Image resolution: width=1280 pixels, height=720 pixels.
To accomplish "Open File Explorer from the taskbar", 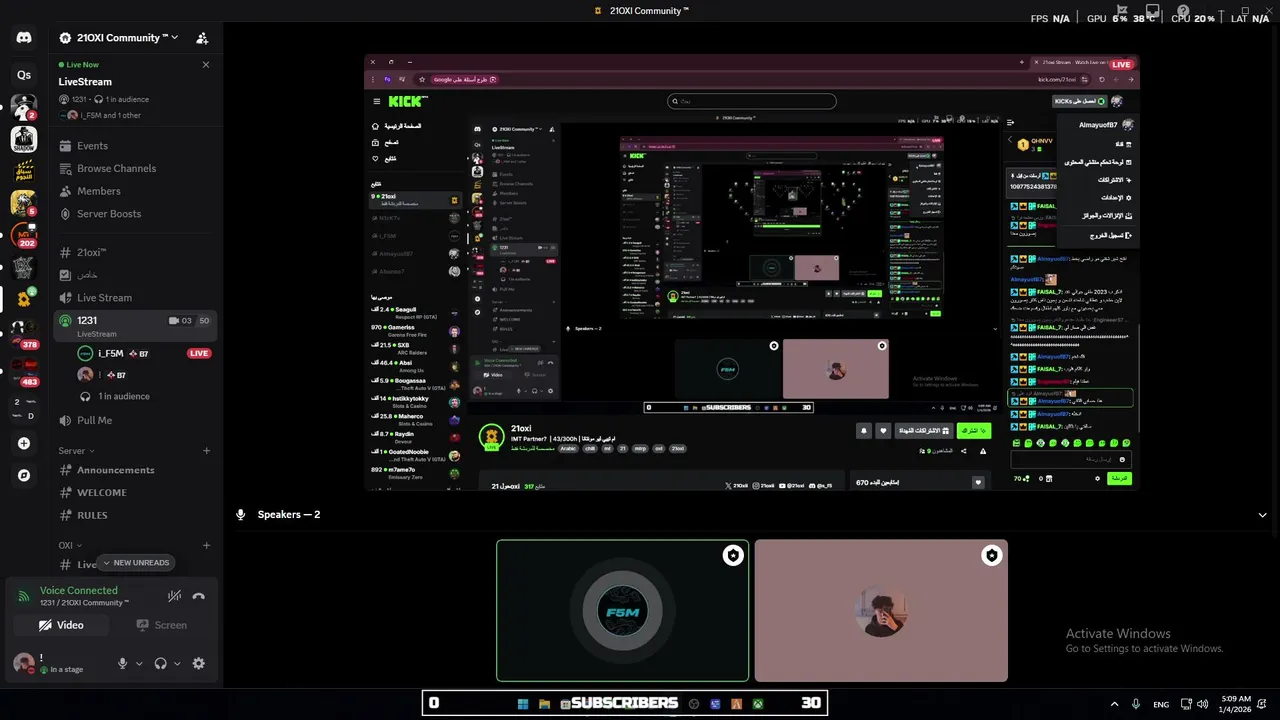I will 544,703.
